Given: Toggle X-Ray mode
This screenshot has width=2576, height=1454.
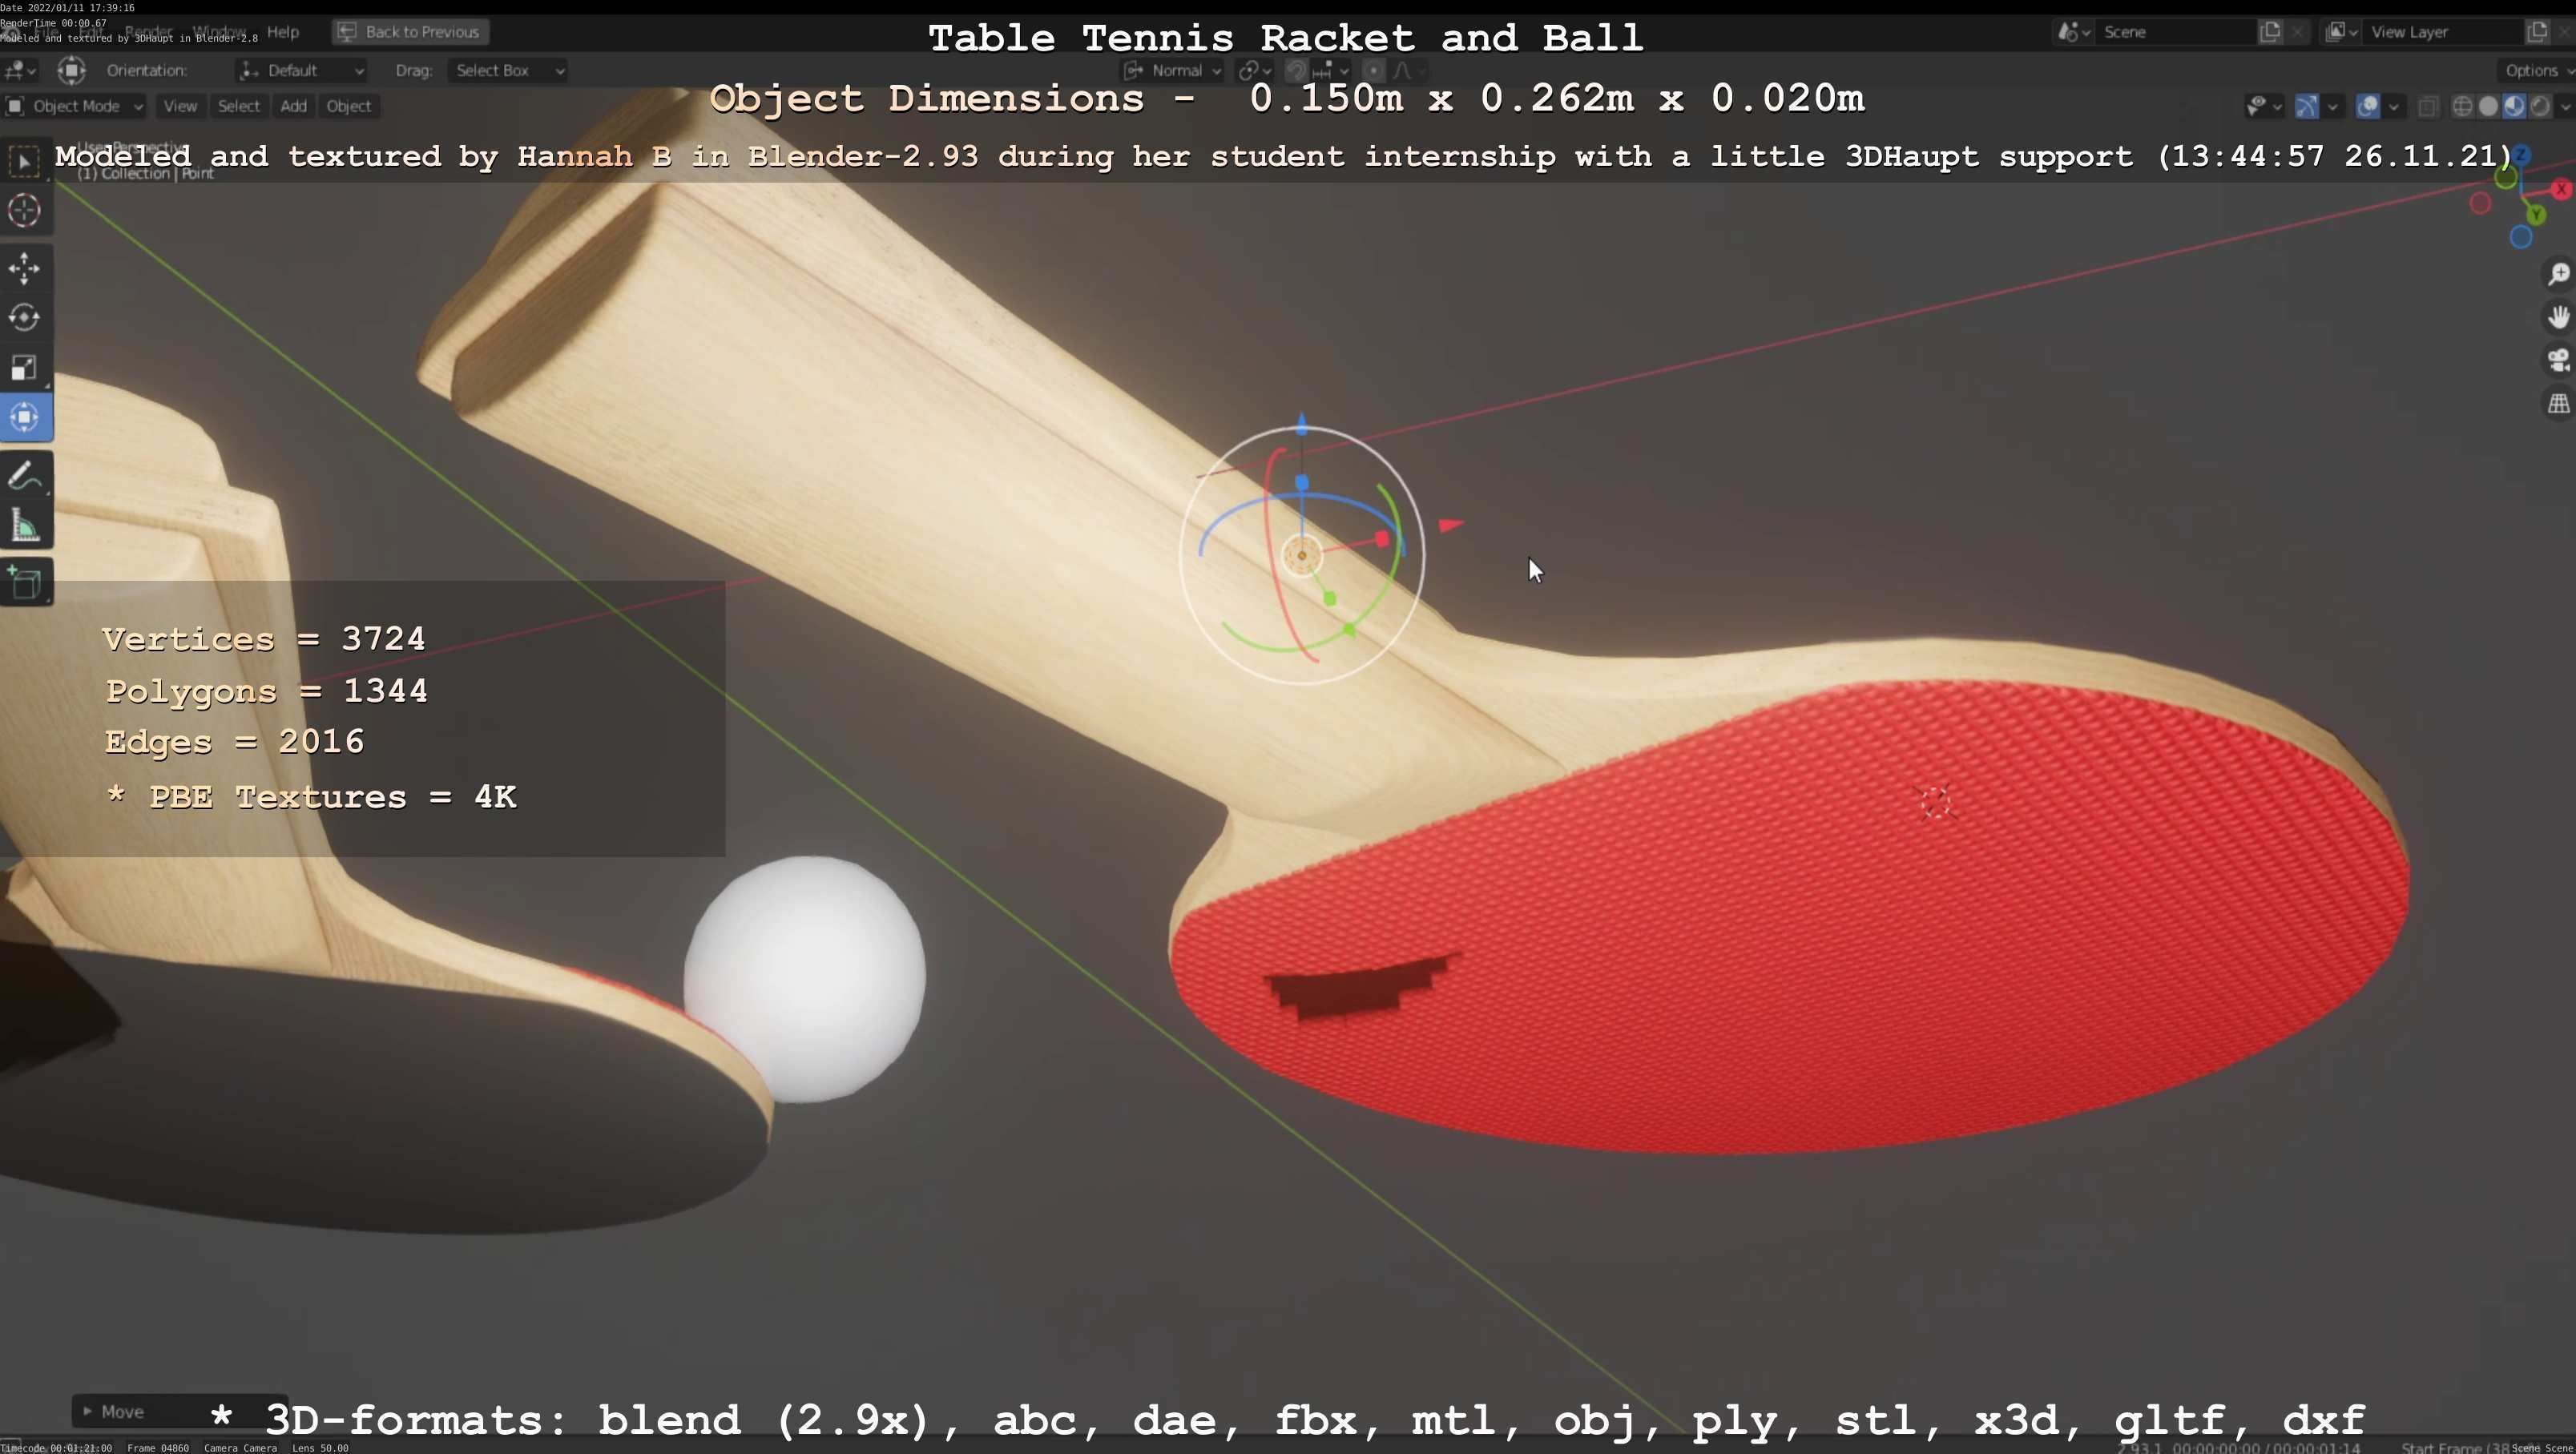Looking at the screenshot, I should [2428, 106].
